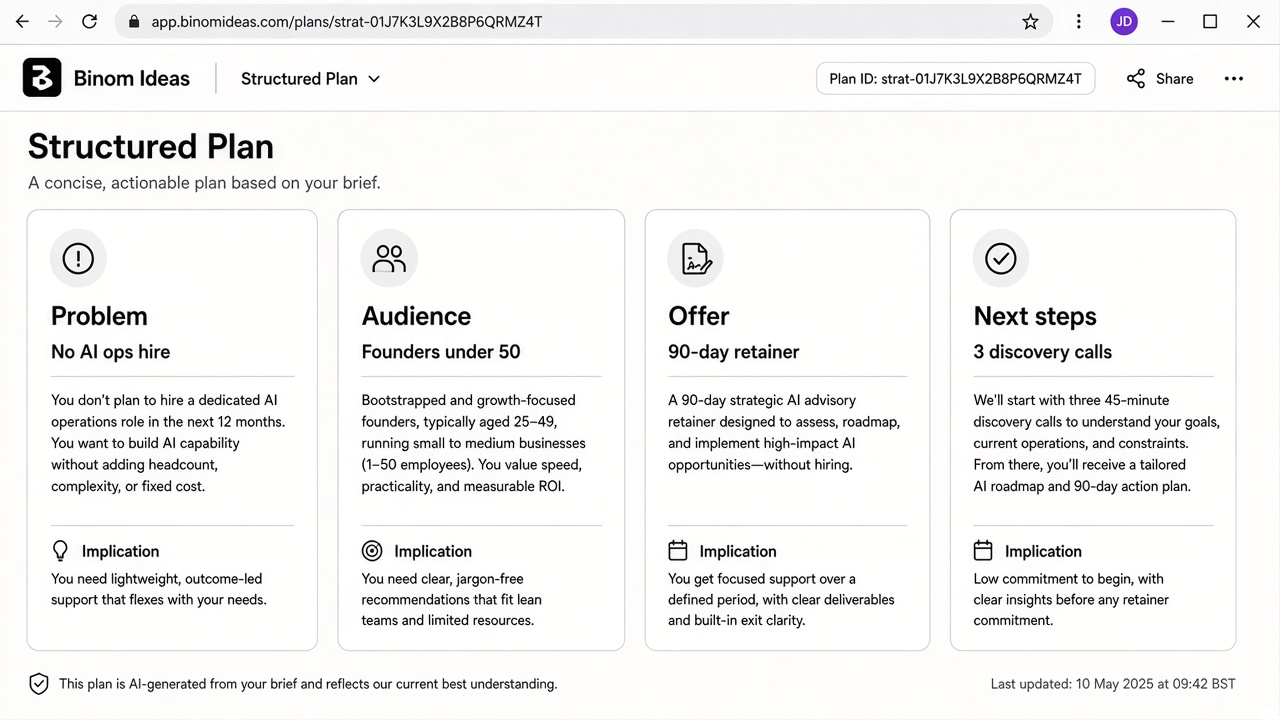Click the Offer card title
Image resolution: width=1280 pixels, height=720 pixels.
click(699, 316)
